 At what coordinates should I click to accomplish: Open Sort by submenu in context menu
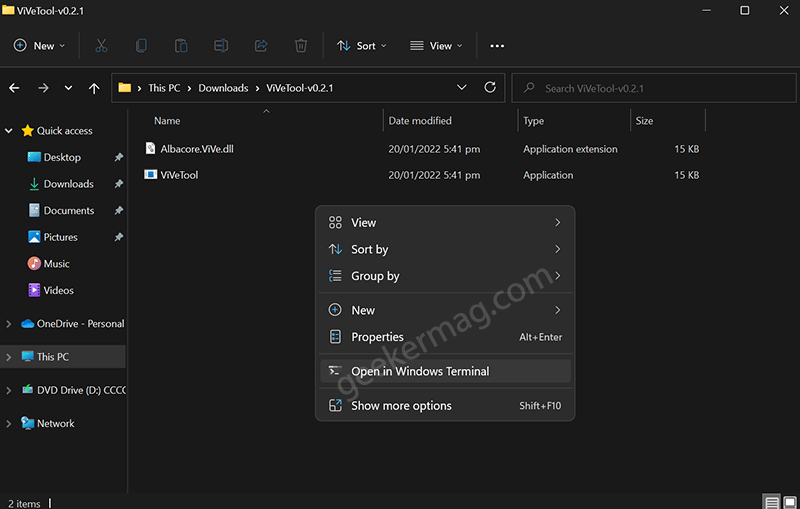coord(445,249)
